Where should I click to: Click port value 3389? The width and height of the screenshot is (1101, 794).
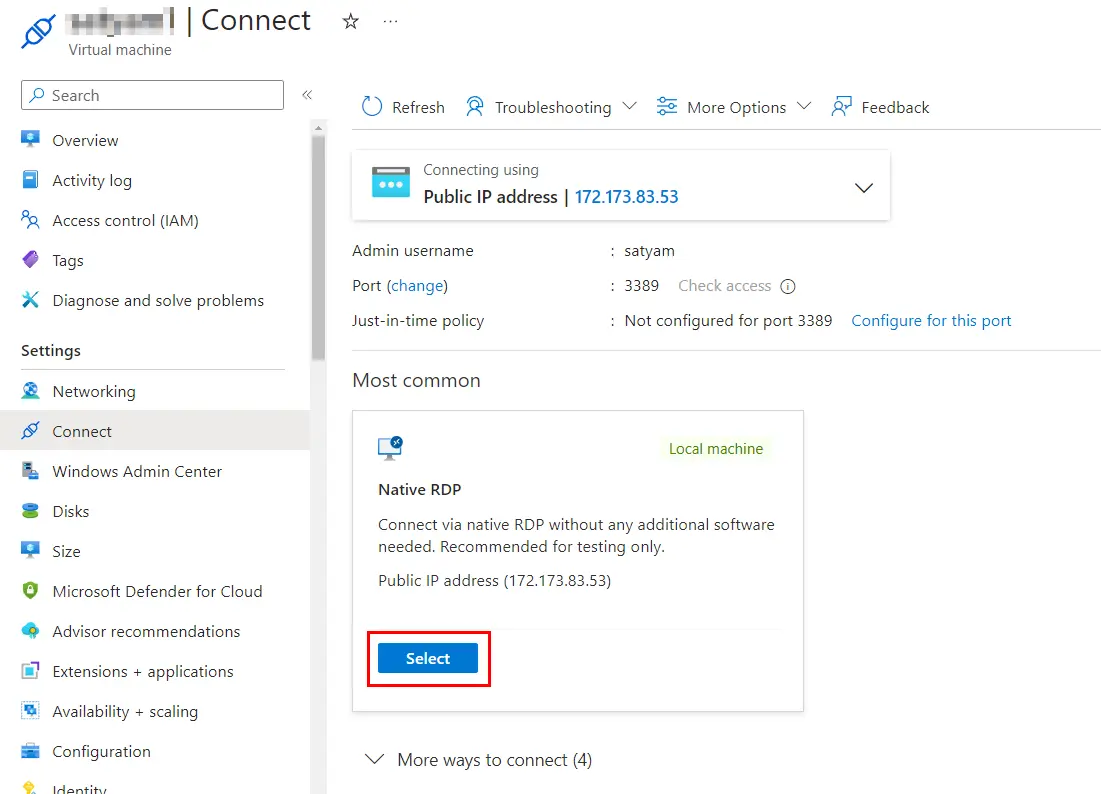pyautogui.click(x=642, y=286)
